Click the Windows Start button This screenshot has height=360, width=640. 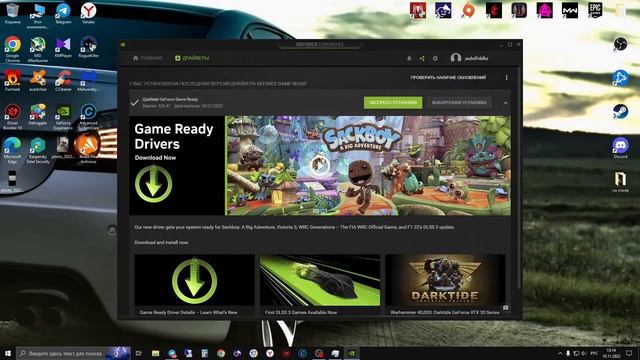(7, 353)
